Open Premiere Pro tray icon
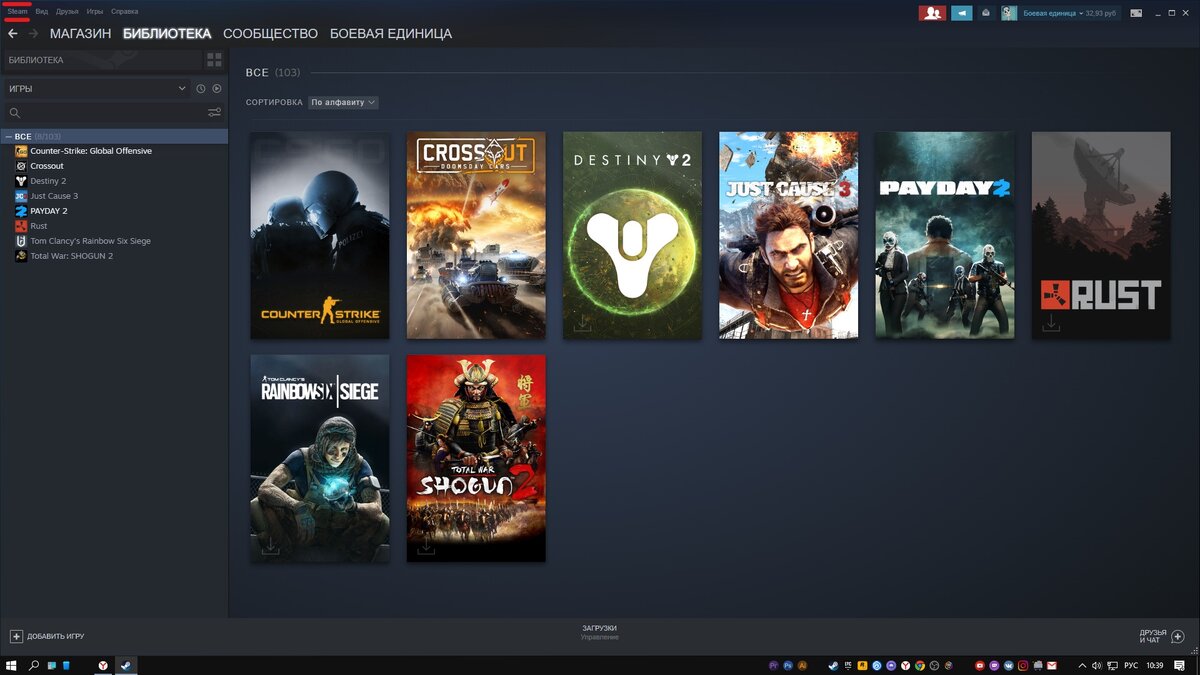Screen dimensions: 1200x675 click(x=774, y=665)
